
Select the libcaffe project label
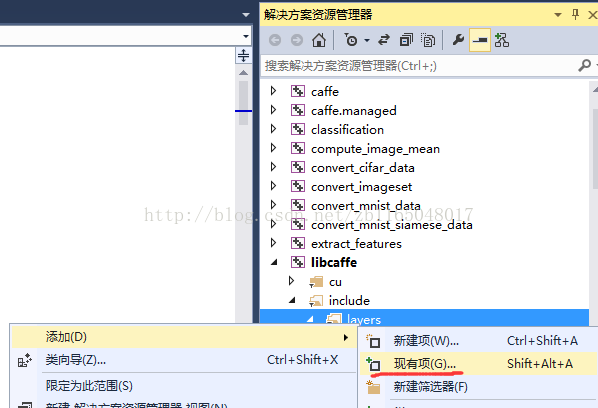pyautogui.click(x=334, y=262)
